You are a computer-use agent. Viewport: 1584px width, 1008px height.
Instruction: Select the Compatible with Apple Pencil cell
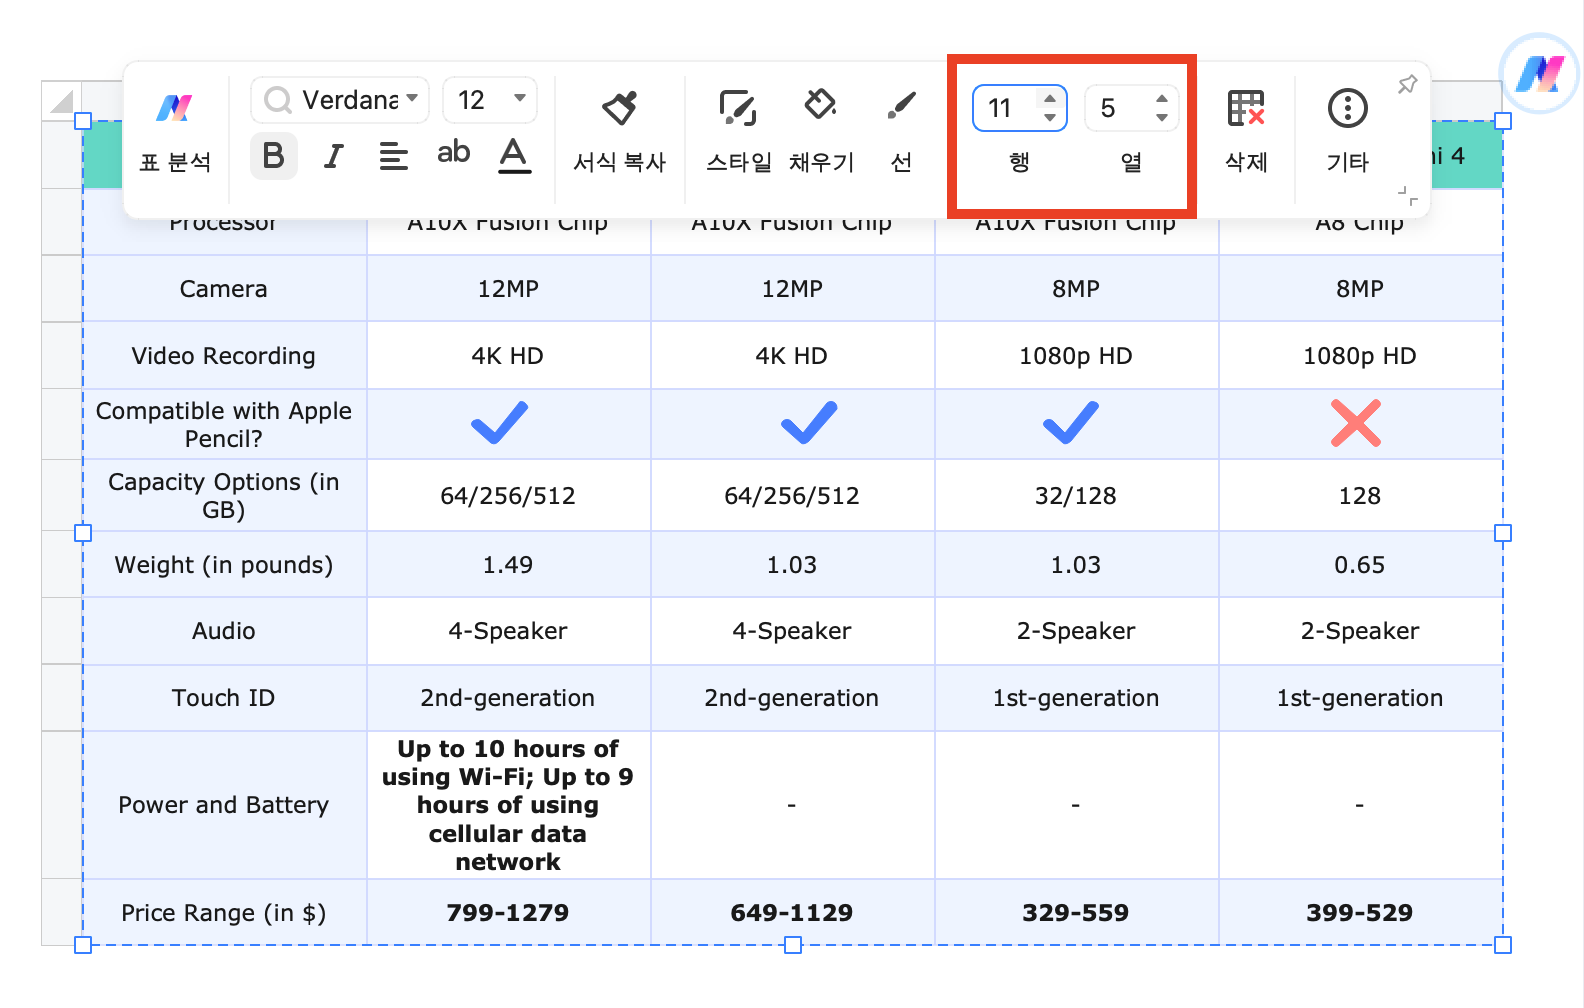(x=224, y=425)
